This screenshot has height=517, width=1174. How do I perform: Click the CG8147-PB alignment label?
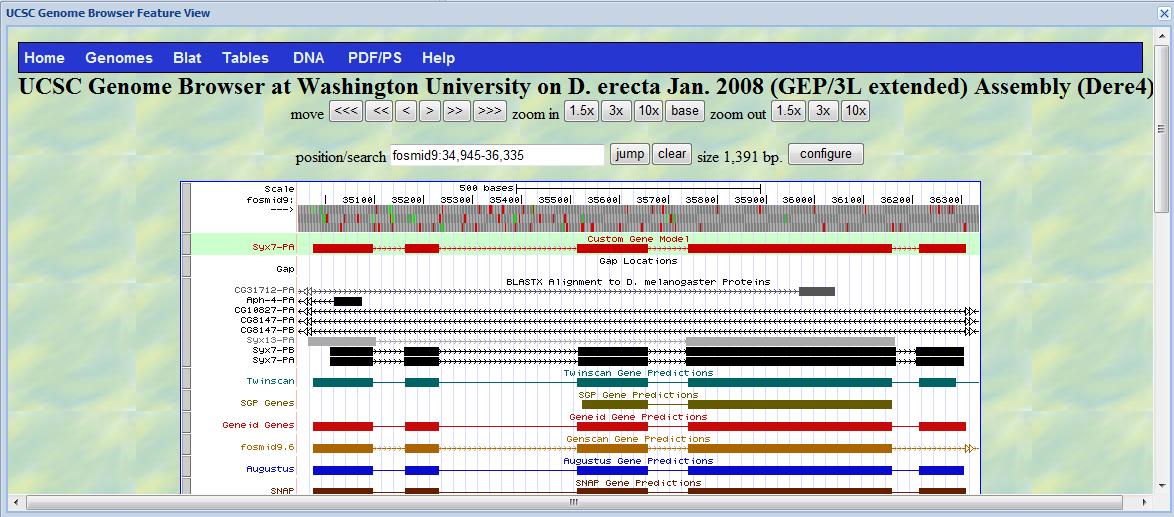[x=268, y=330]
